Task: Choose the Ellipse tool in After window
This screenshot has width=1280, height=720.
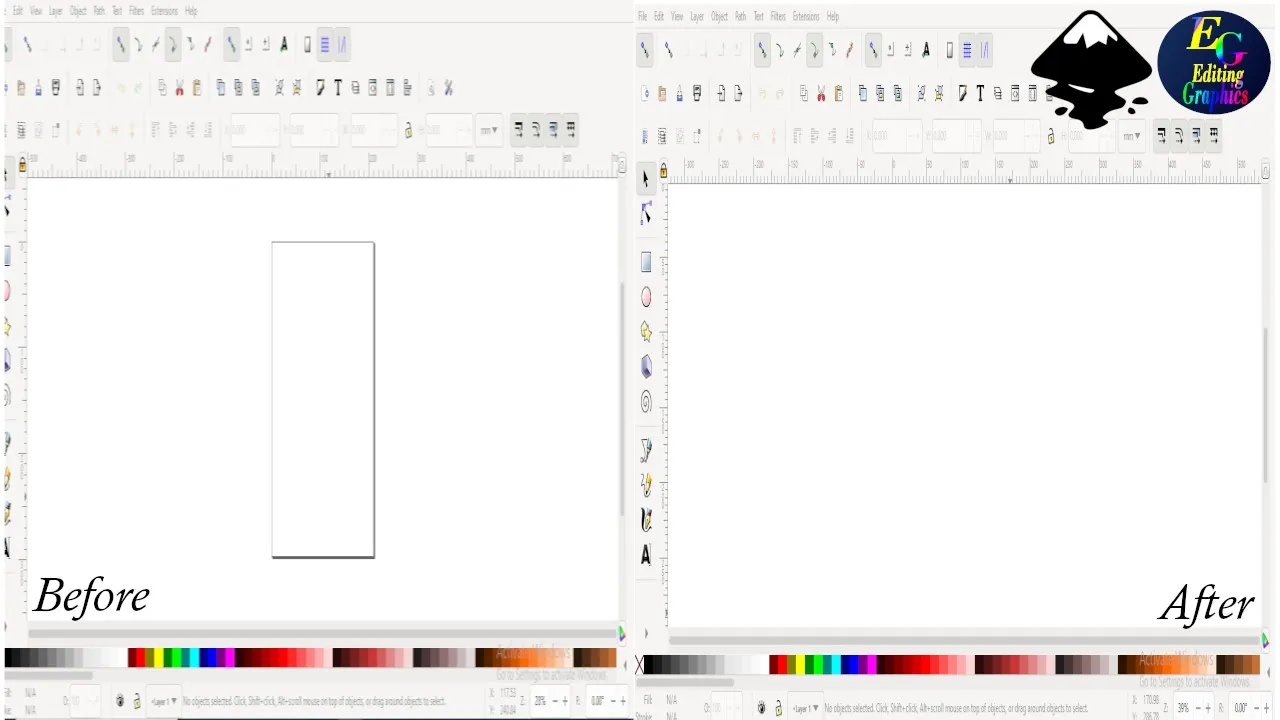Action: click(x=646, y=297)
